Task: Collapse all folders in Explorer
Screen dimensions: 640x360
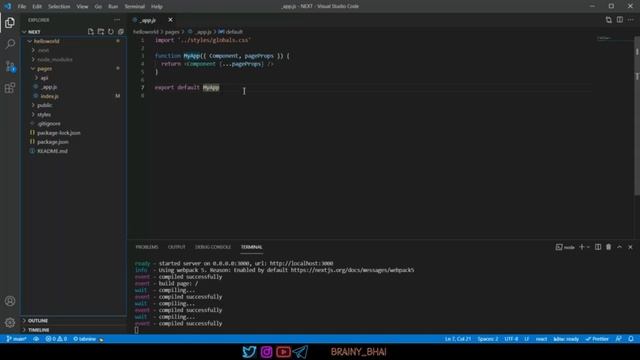Action: pyautogui.click(x=121, y=31)
